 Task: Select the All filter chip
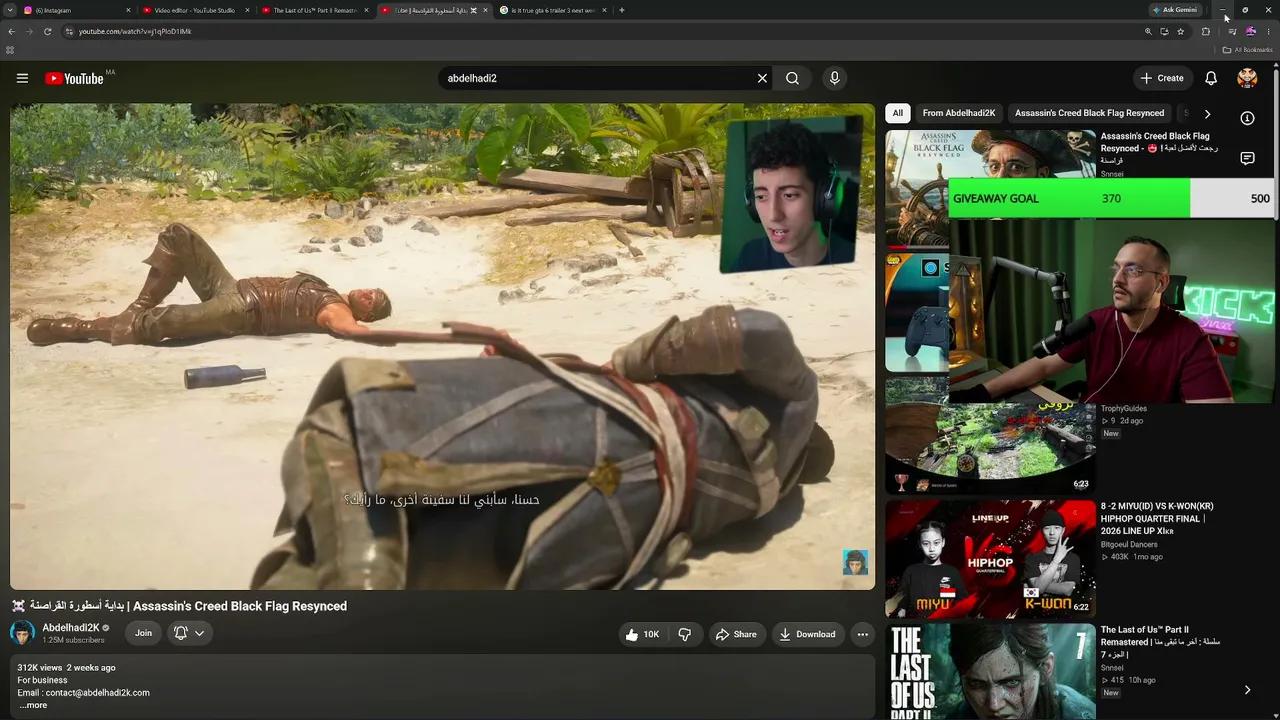[x=898, y=113]
